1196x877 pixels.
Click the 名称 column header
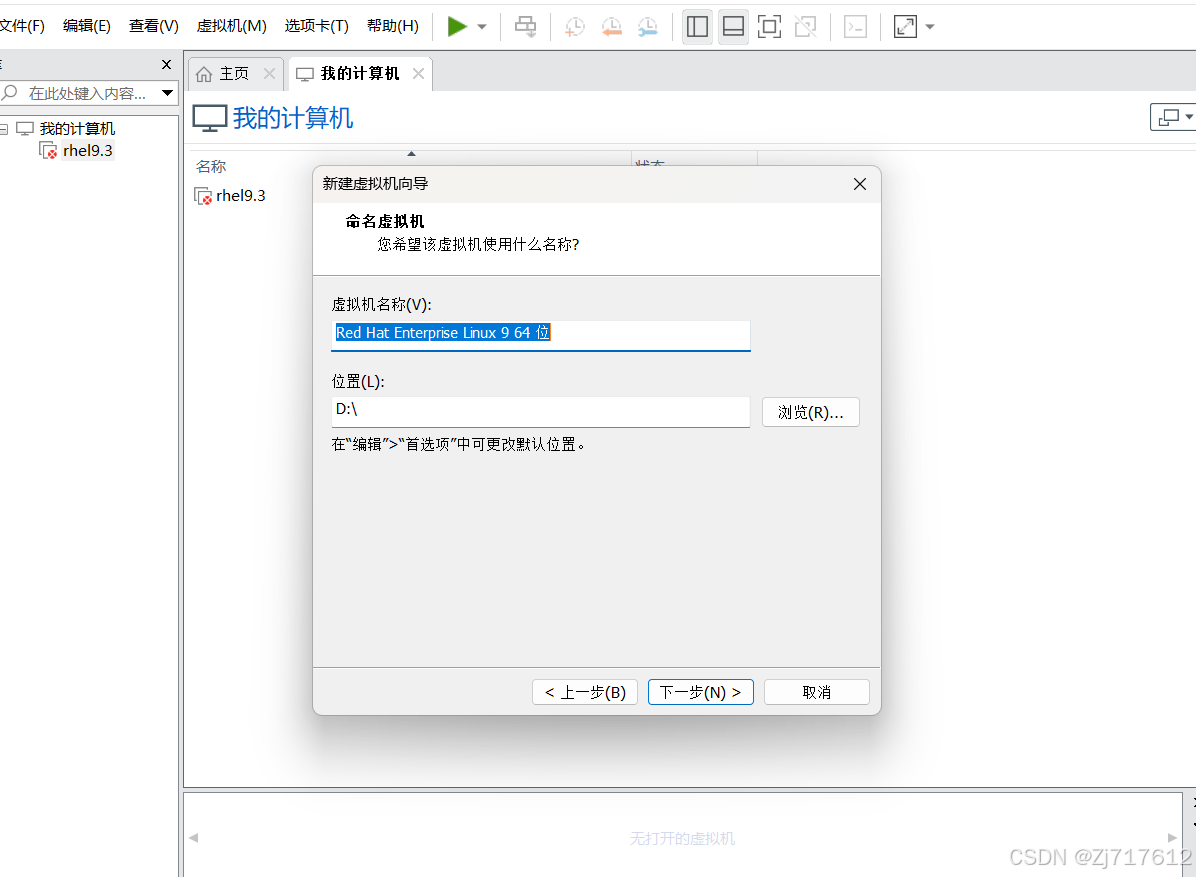(x=211, y=165)
